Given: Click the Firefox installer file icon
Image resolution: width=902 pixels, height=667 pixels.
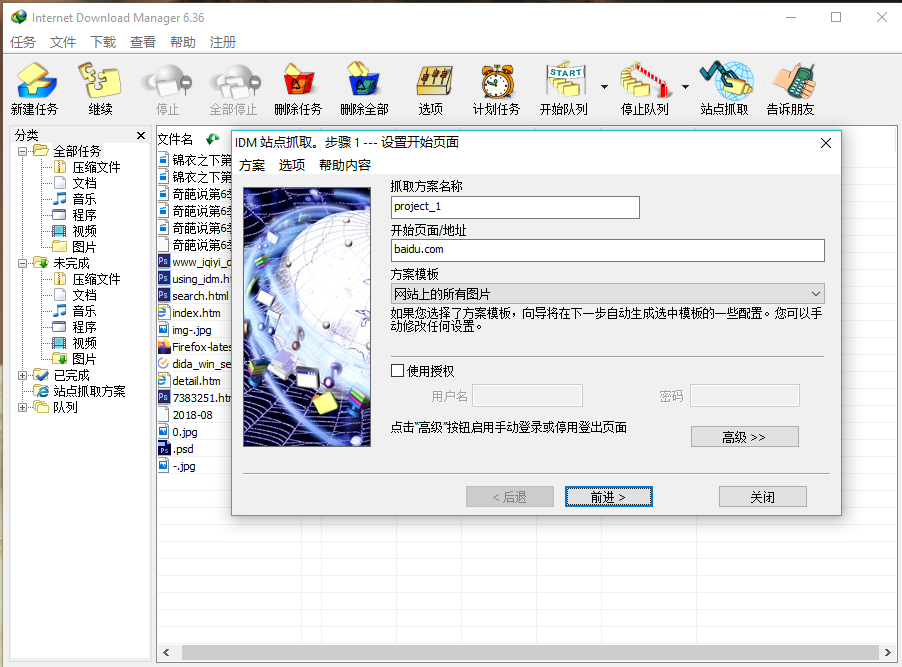Looking at the screenshot, I should pyautogui.click(x=164, y=347).
